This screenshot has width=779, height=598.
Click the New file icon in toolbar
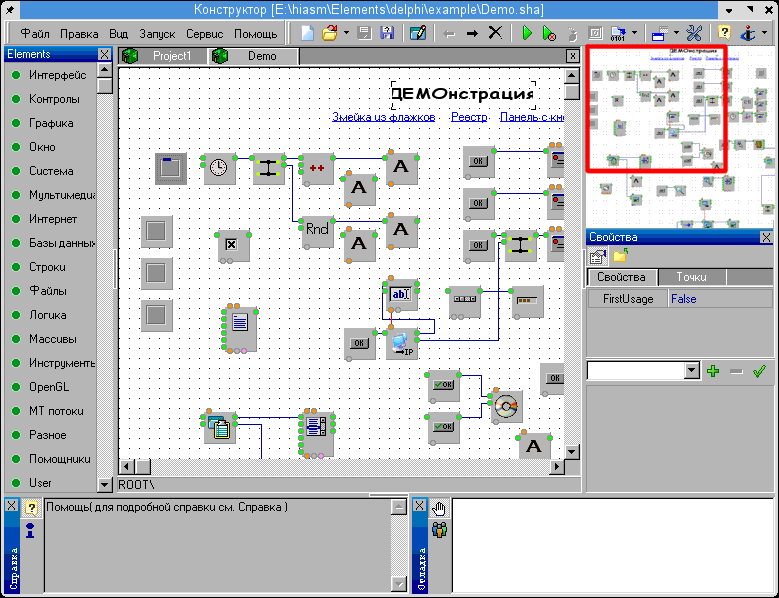307,33
